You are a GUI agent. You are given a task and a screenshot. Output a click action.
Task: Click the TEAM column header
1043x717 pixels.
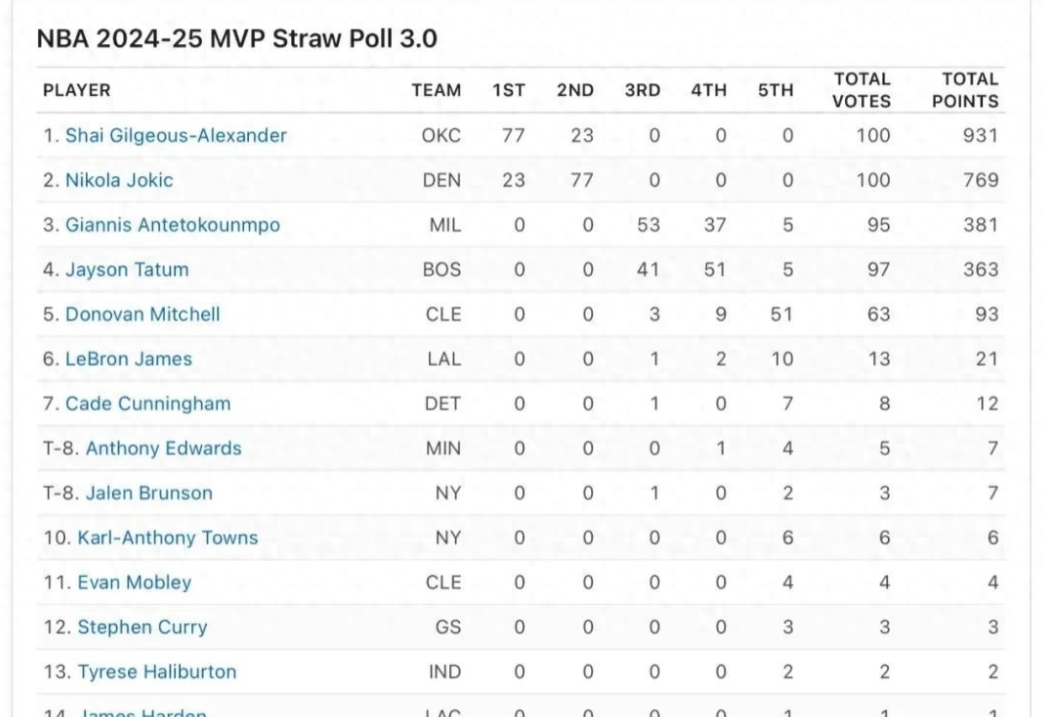tap(437, 90)
